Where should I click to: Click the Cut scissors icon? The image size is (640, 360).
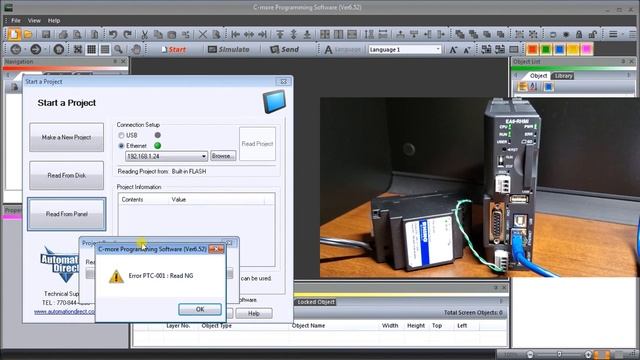(x=144, y=35)
